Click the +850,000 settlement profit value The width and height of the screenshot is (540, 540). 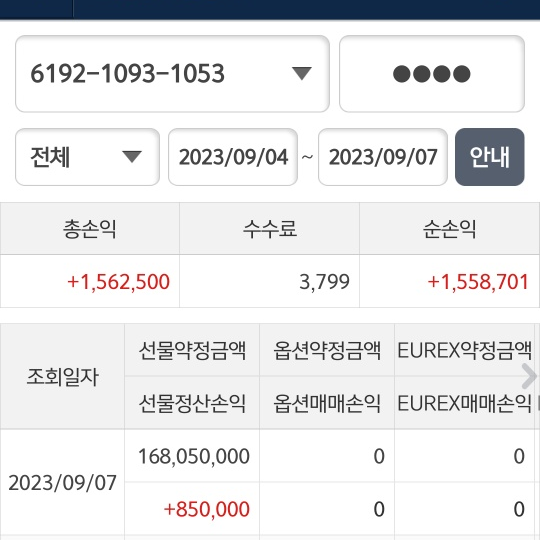207,509
